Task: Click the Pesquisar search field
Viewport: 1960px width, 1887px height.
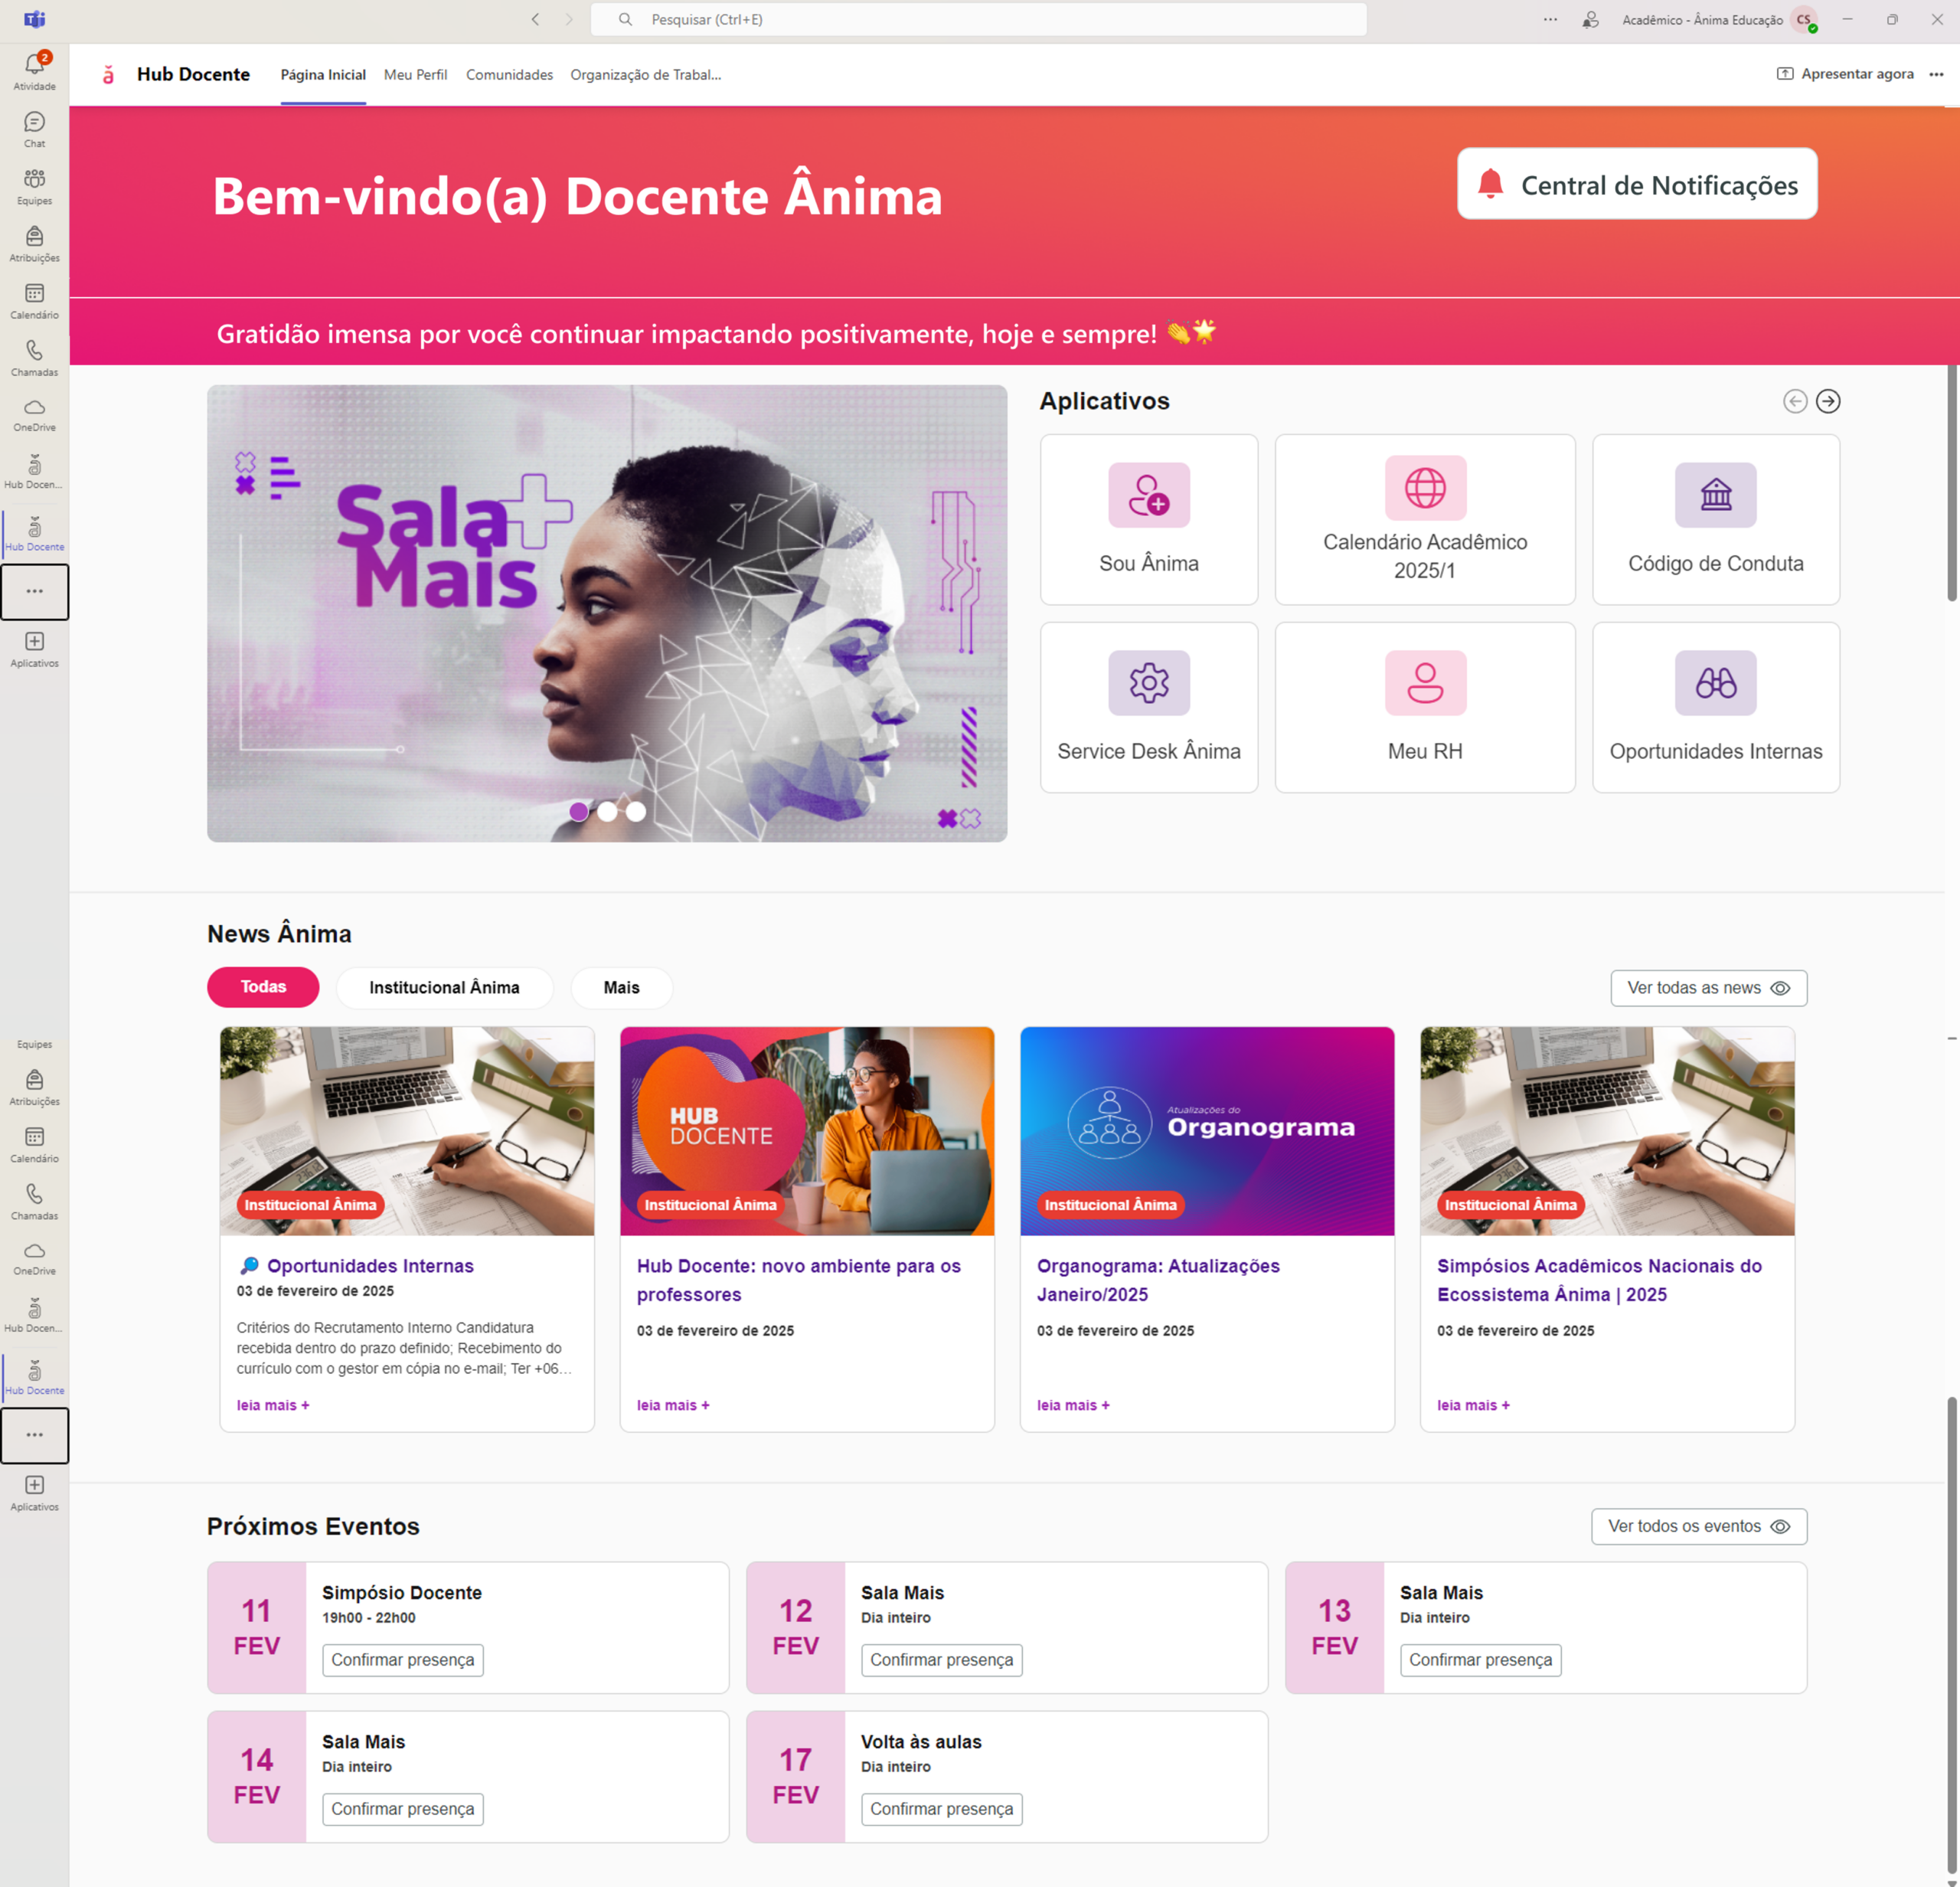Action: [x=977, y=19]
